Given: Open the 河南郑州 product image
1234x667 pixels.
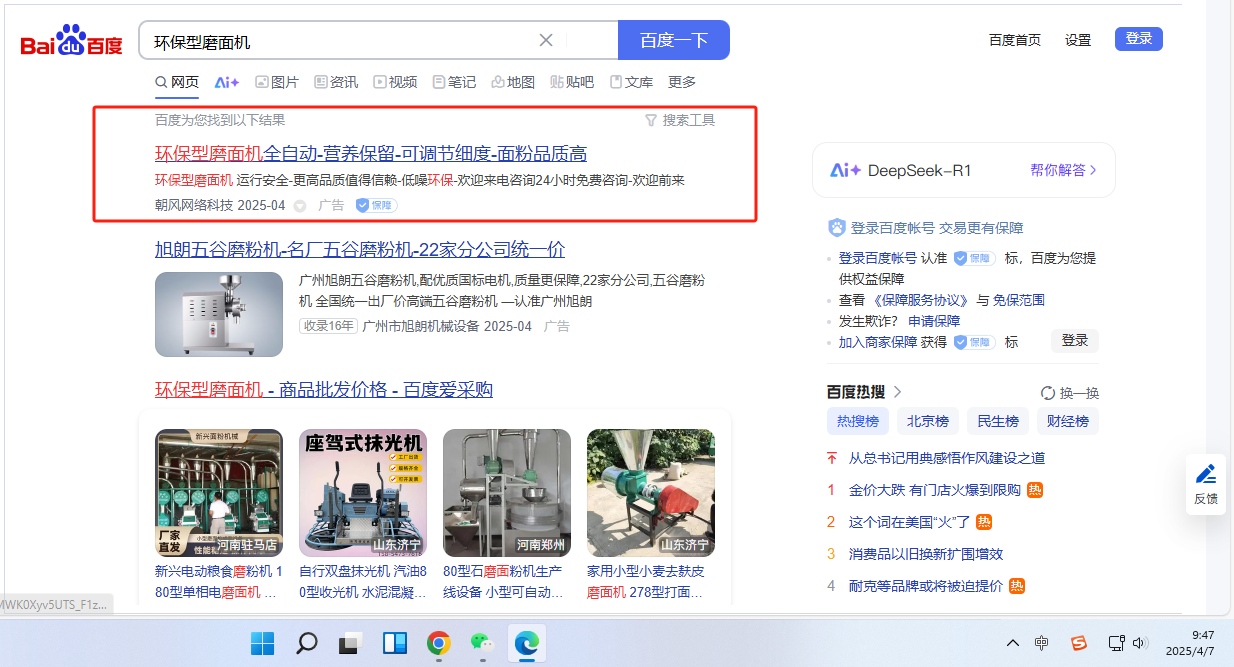Looking at the screenshot, I should click(507, 492).
